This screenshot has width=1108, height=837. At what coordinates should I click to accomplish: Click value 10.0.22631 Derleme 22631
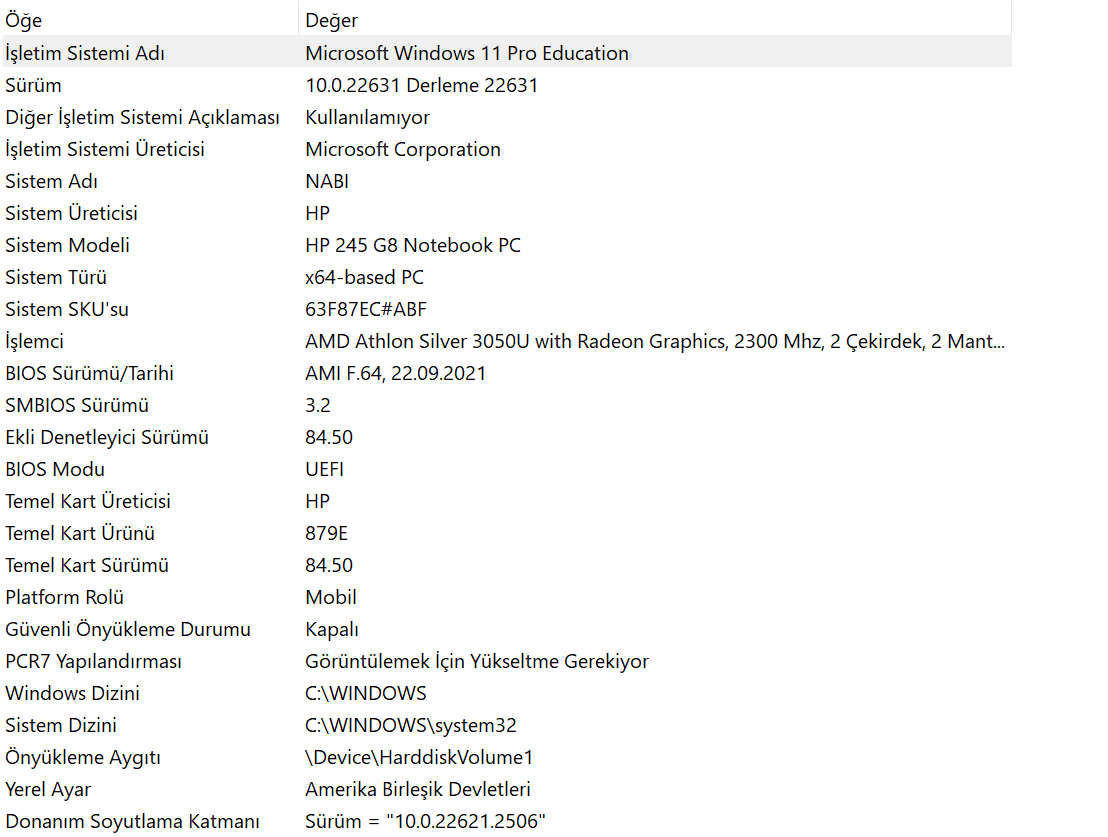tap(421, 86)
